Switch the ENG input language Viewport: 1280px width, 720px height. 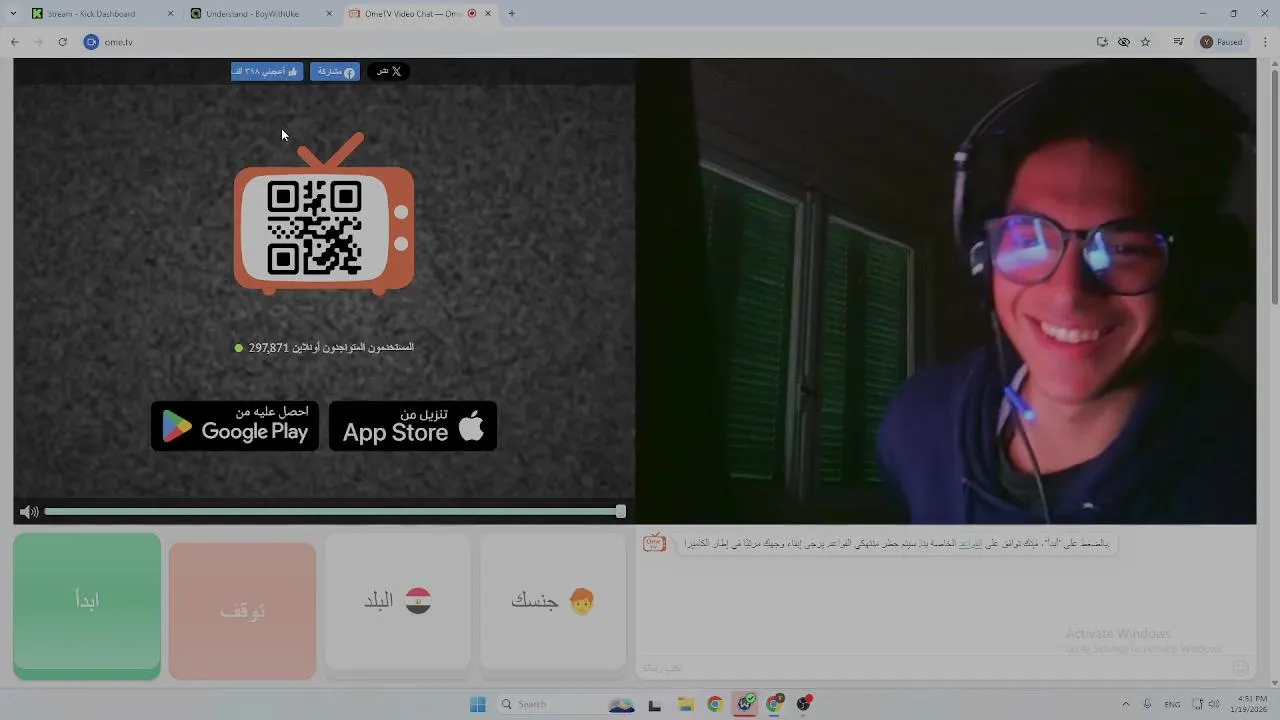tap(1172, 704)
